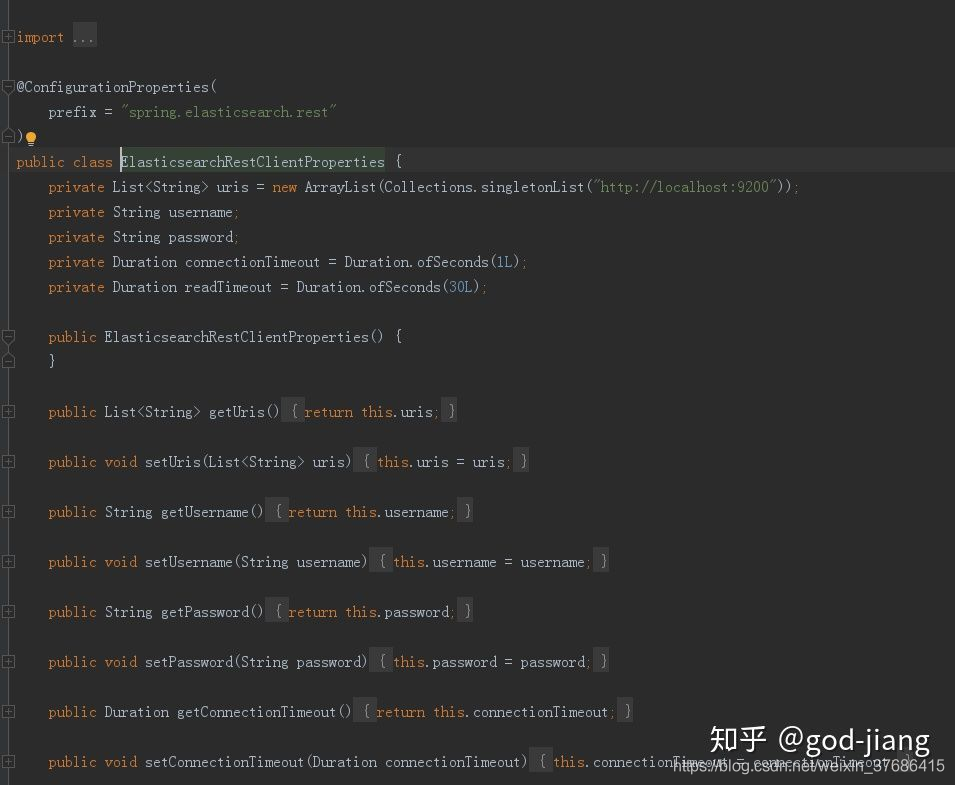955x785 pixels.
Task: Click the getConnectionTimeout method name
Action: 256,712
